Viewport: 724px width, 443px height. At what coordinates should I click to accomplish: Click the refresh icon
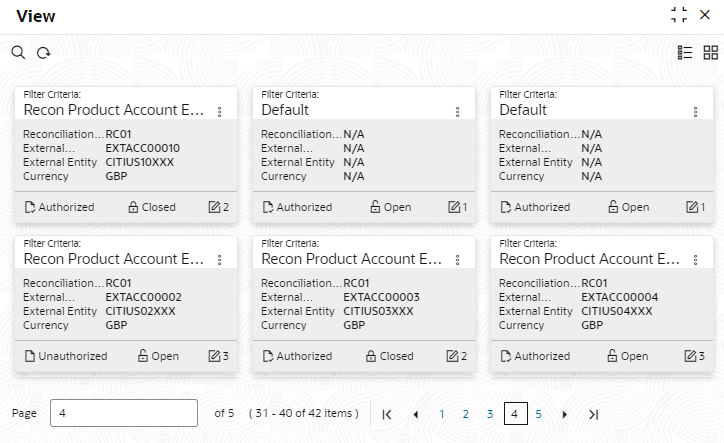(43, 53)
